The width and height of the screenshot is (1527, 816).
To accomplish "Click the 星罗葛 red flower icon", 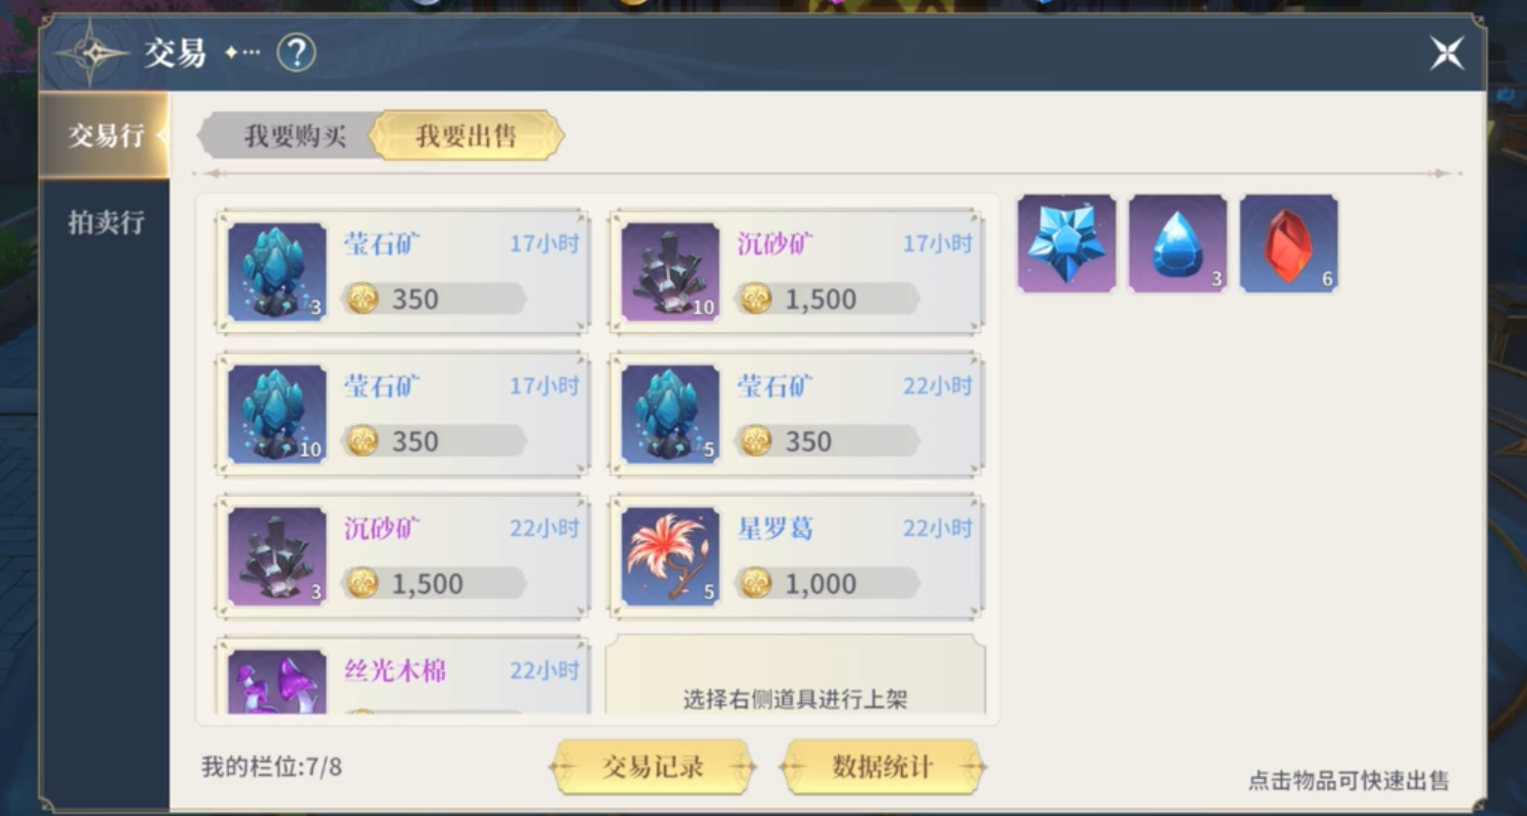I will point(670,556).
